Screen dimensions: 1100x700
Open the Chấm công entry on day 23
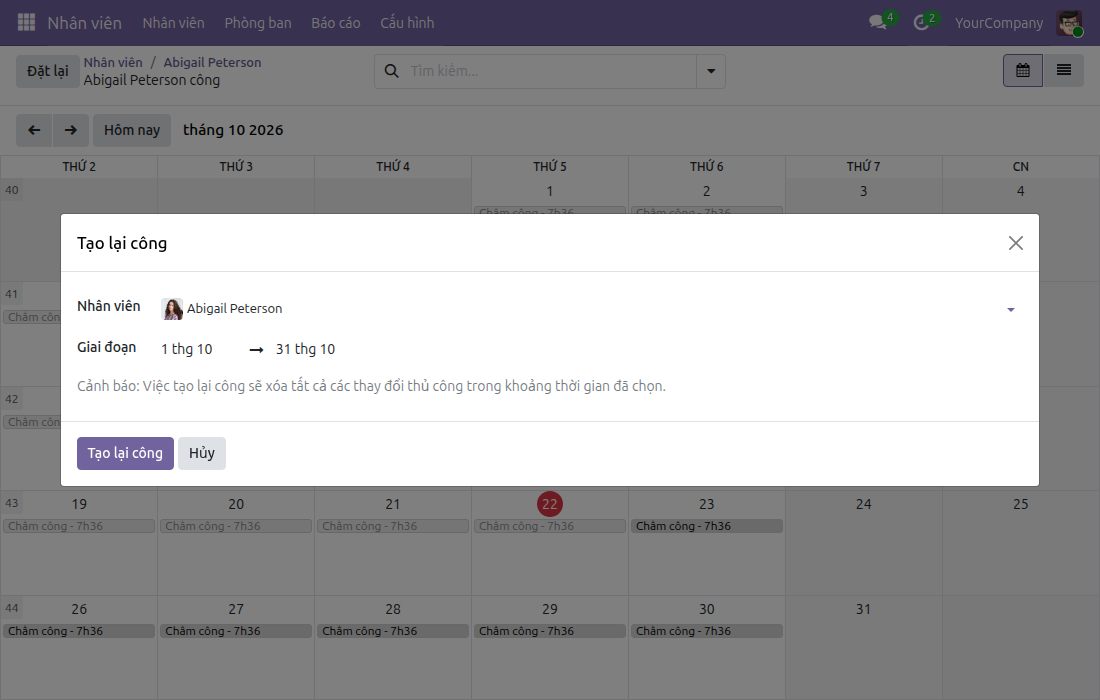pos(706,526)
